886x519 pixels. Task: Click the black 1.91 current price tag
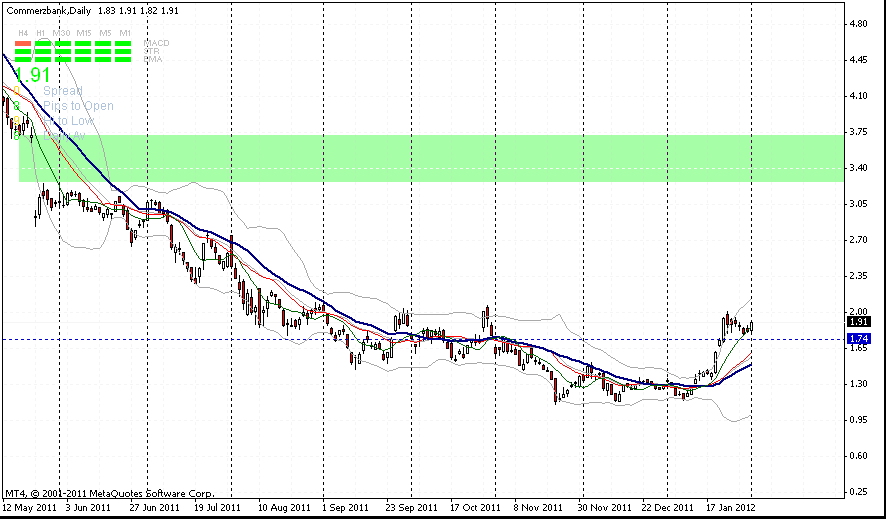click(x=858, y=322)
